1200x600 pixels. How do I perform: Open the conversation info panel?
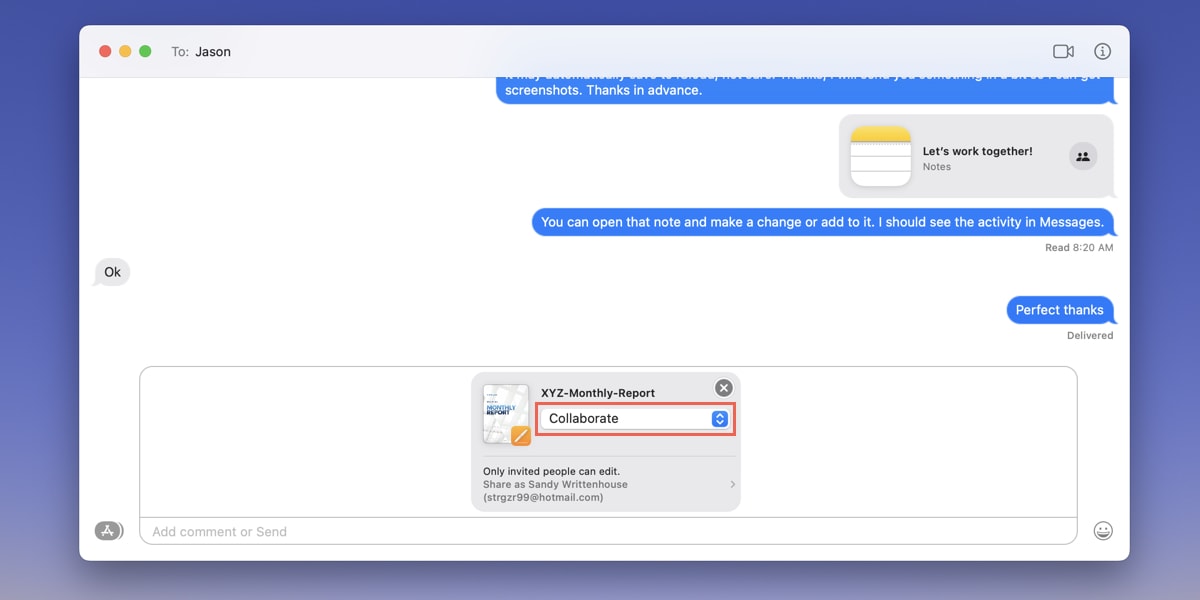click(1101, 51)
